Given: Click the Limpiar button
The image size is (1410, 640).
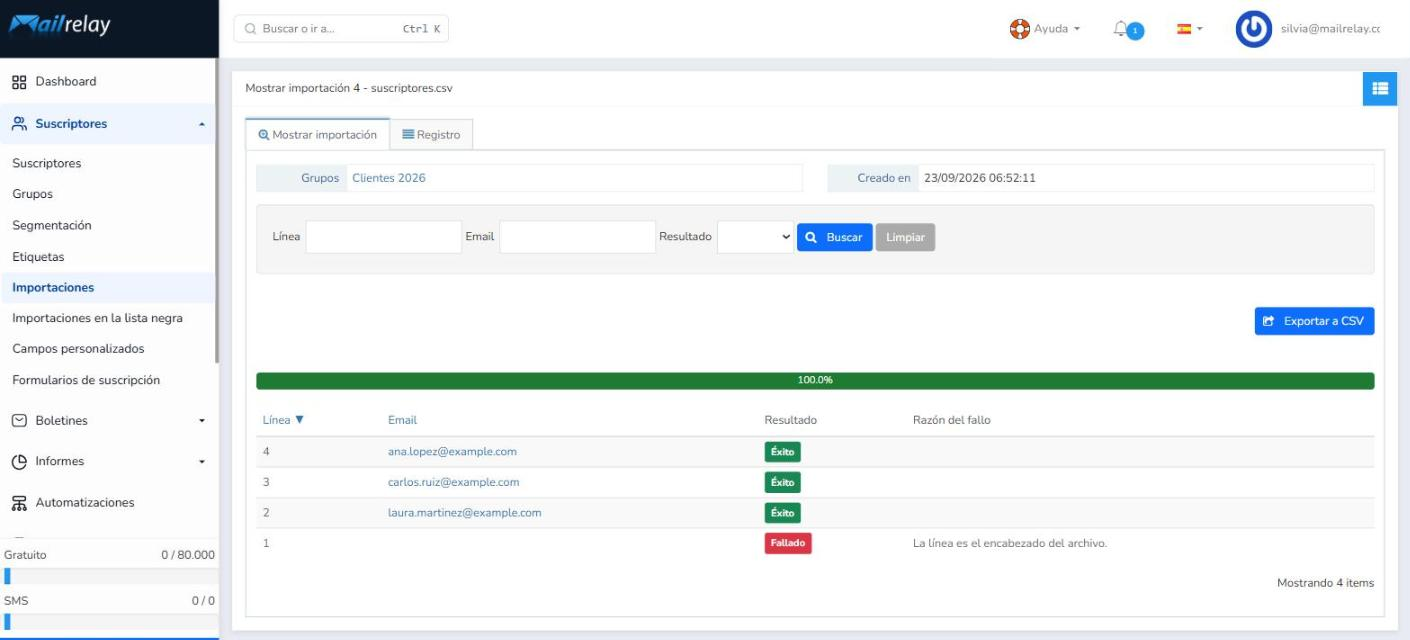Looking at the screenshot, I should tap(905, 237).
